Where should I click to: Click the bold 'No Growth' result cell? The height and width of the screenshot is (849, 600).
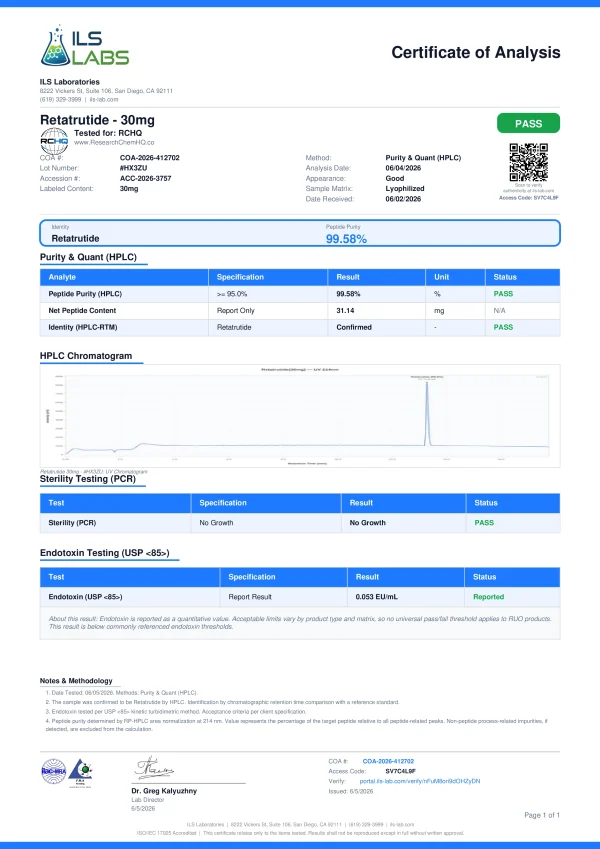pos(368,523)
